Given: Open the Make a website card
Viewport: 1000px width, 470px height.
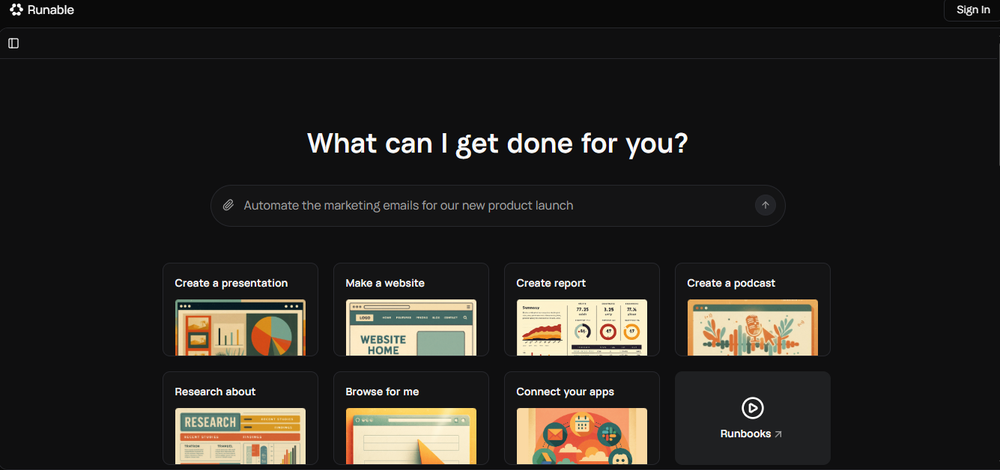Looking at the screenshot, I should pyautogui.click(x=411, y=309).
